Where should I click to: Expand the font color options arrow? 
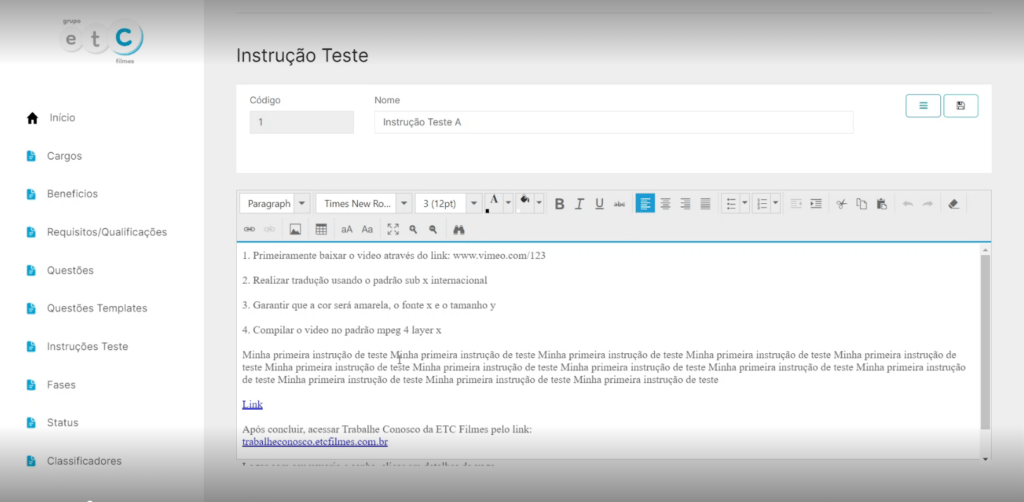click(508, 204)
